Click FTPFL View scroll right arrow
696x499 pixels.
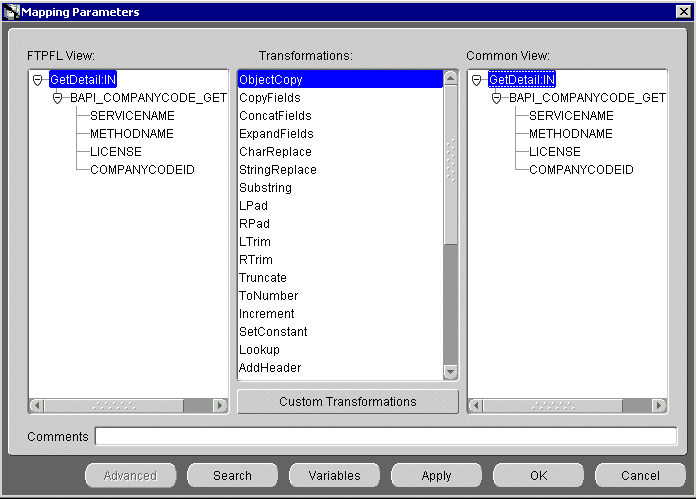(x=219, y=405)
